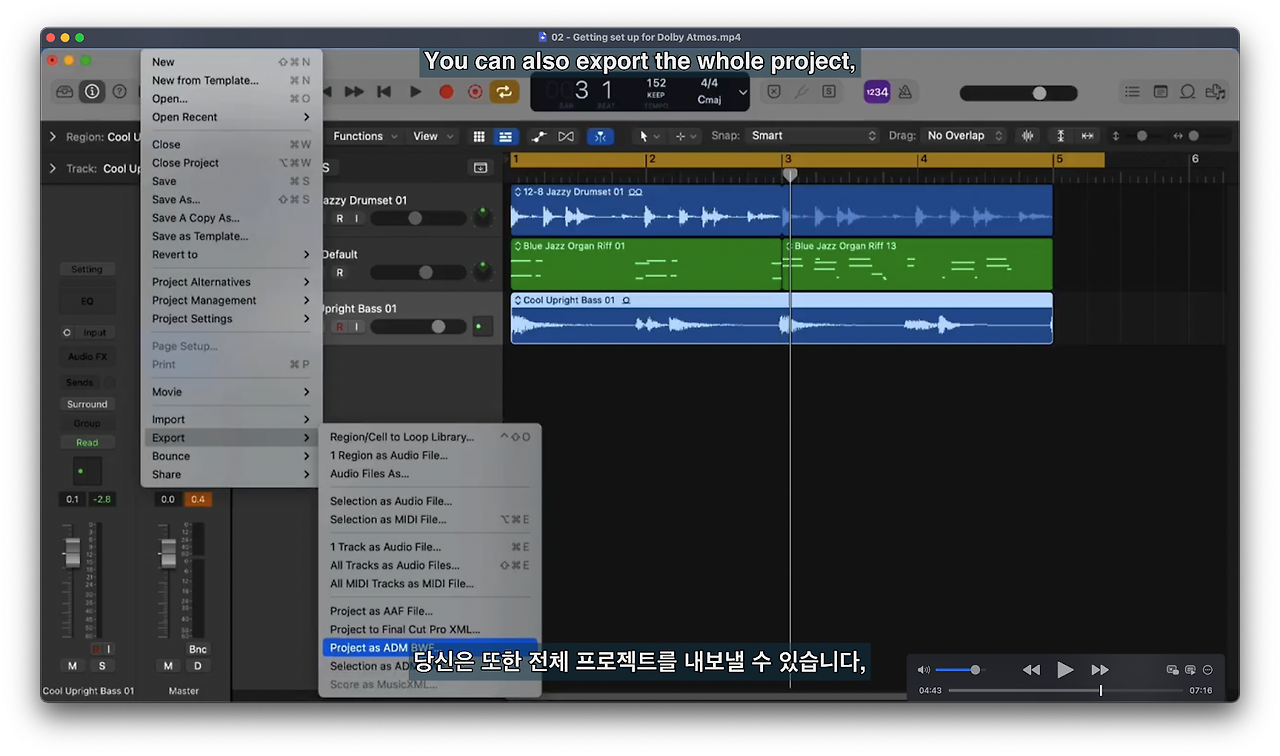Toggle the yellow Cycle button
This screenshot has height=756, width=1280.
click(x=504, y=91)
